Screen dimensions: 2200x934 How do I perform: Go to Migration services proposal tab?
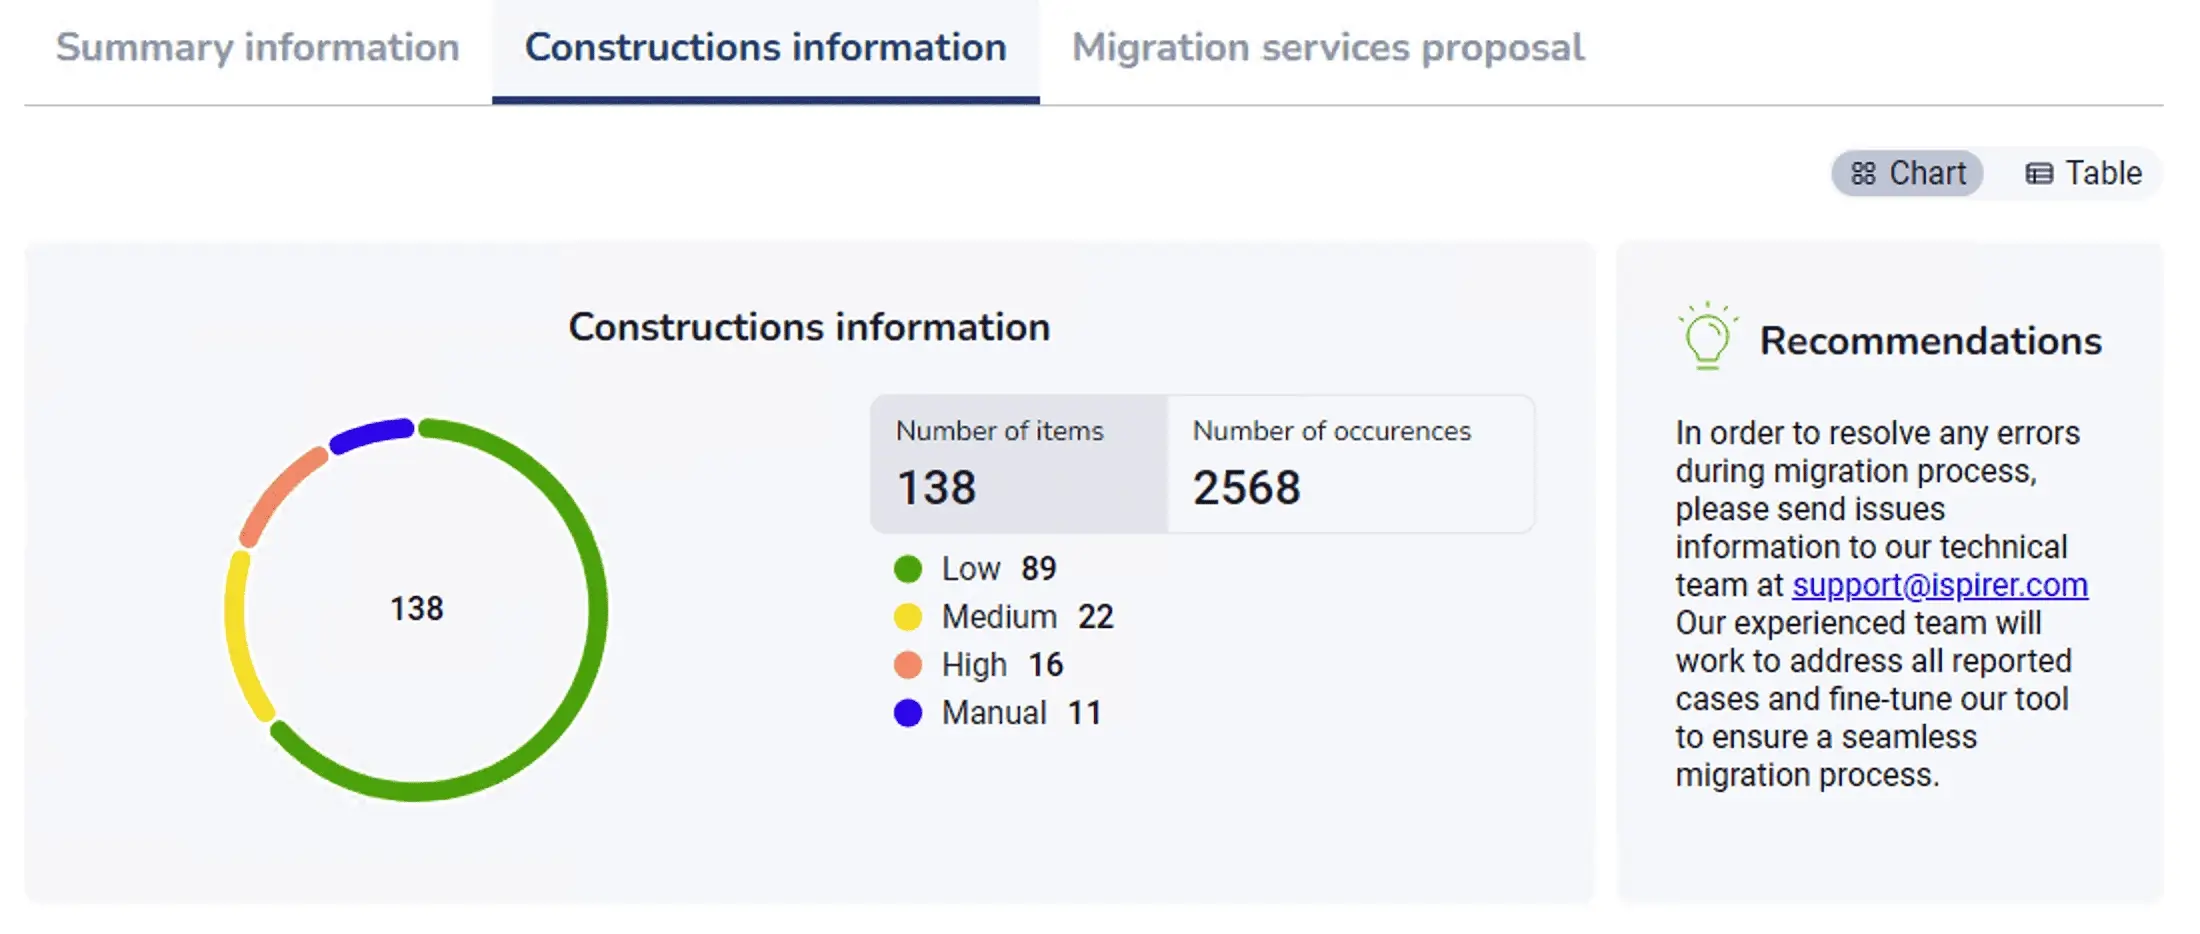pyautogui.click(x=1328, y=48)
